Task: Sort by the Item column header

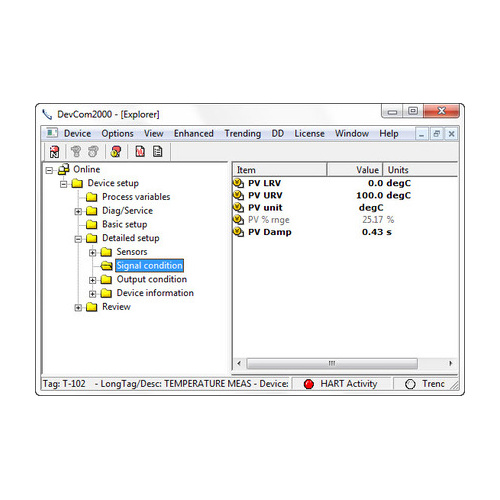Action: 280,170
